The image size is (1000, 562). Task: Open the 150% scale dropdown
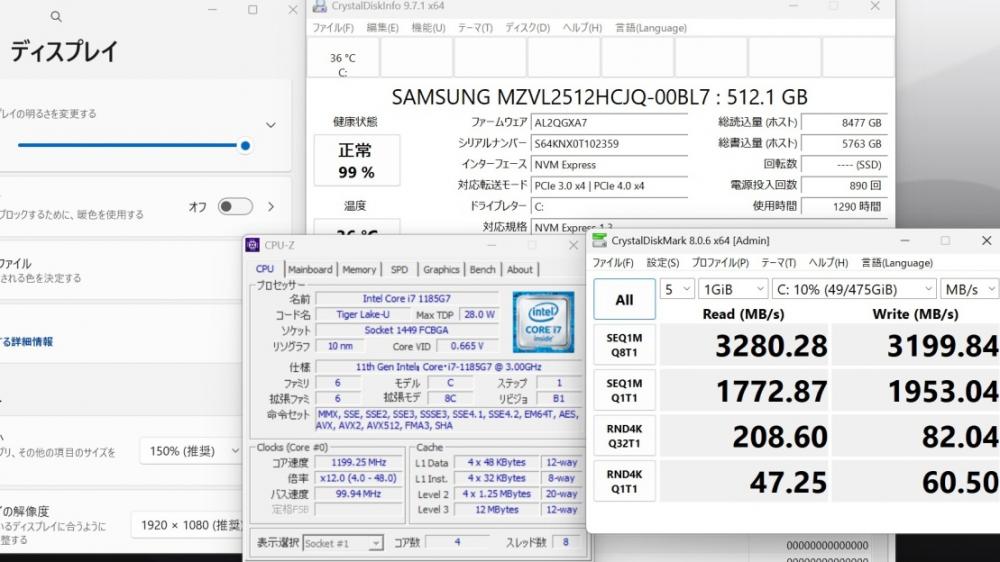point(191,451)
